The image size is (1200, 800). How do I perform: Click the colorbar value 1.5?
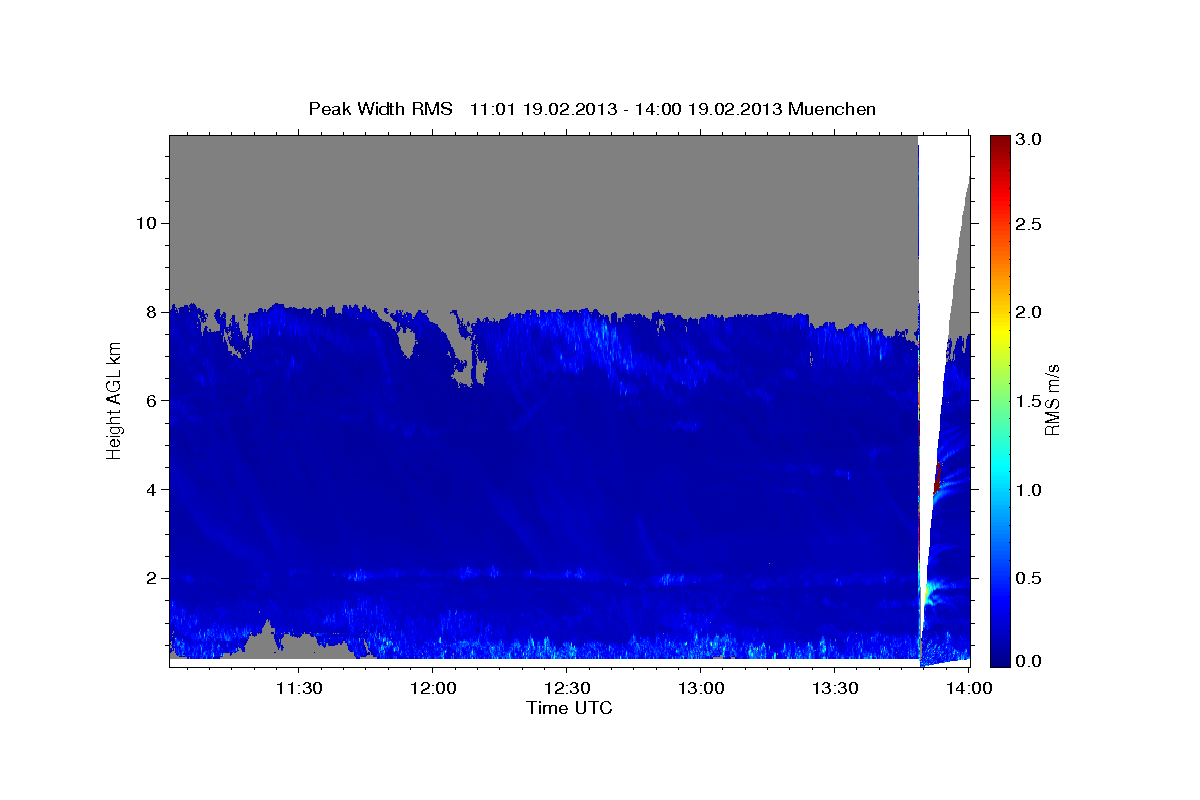coord(1030,401)
